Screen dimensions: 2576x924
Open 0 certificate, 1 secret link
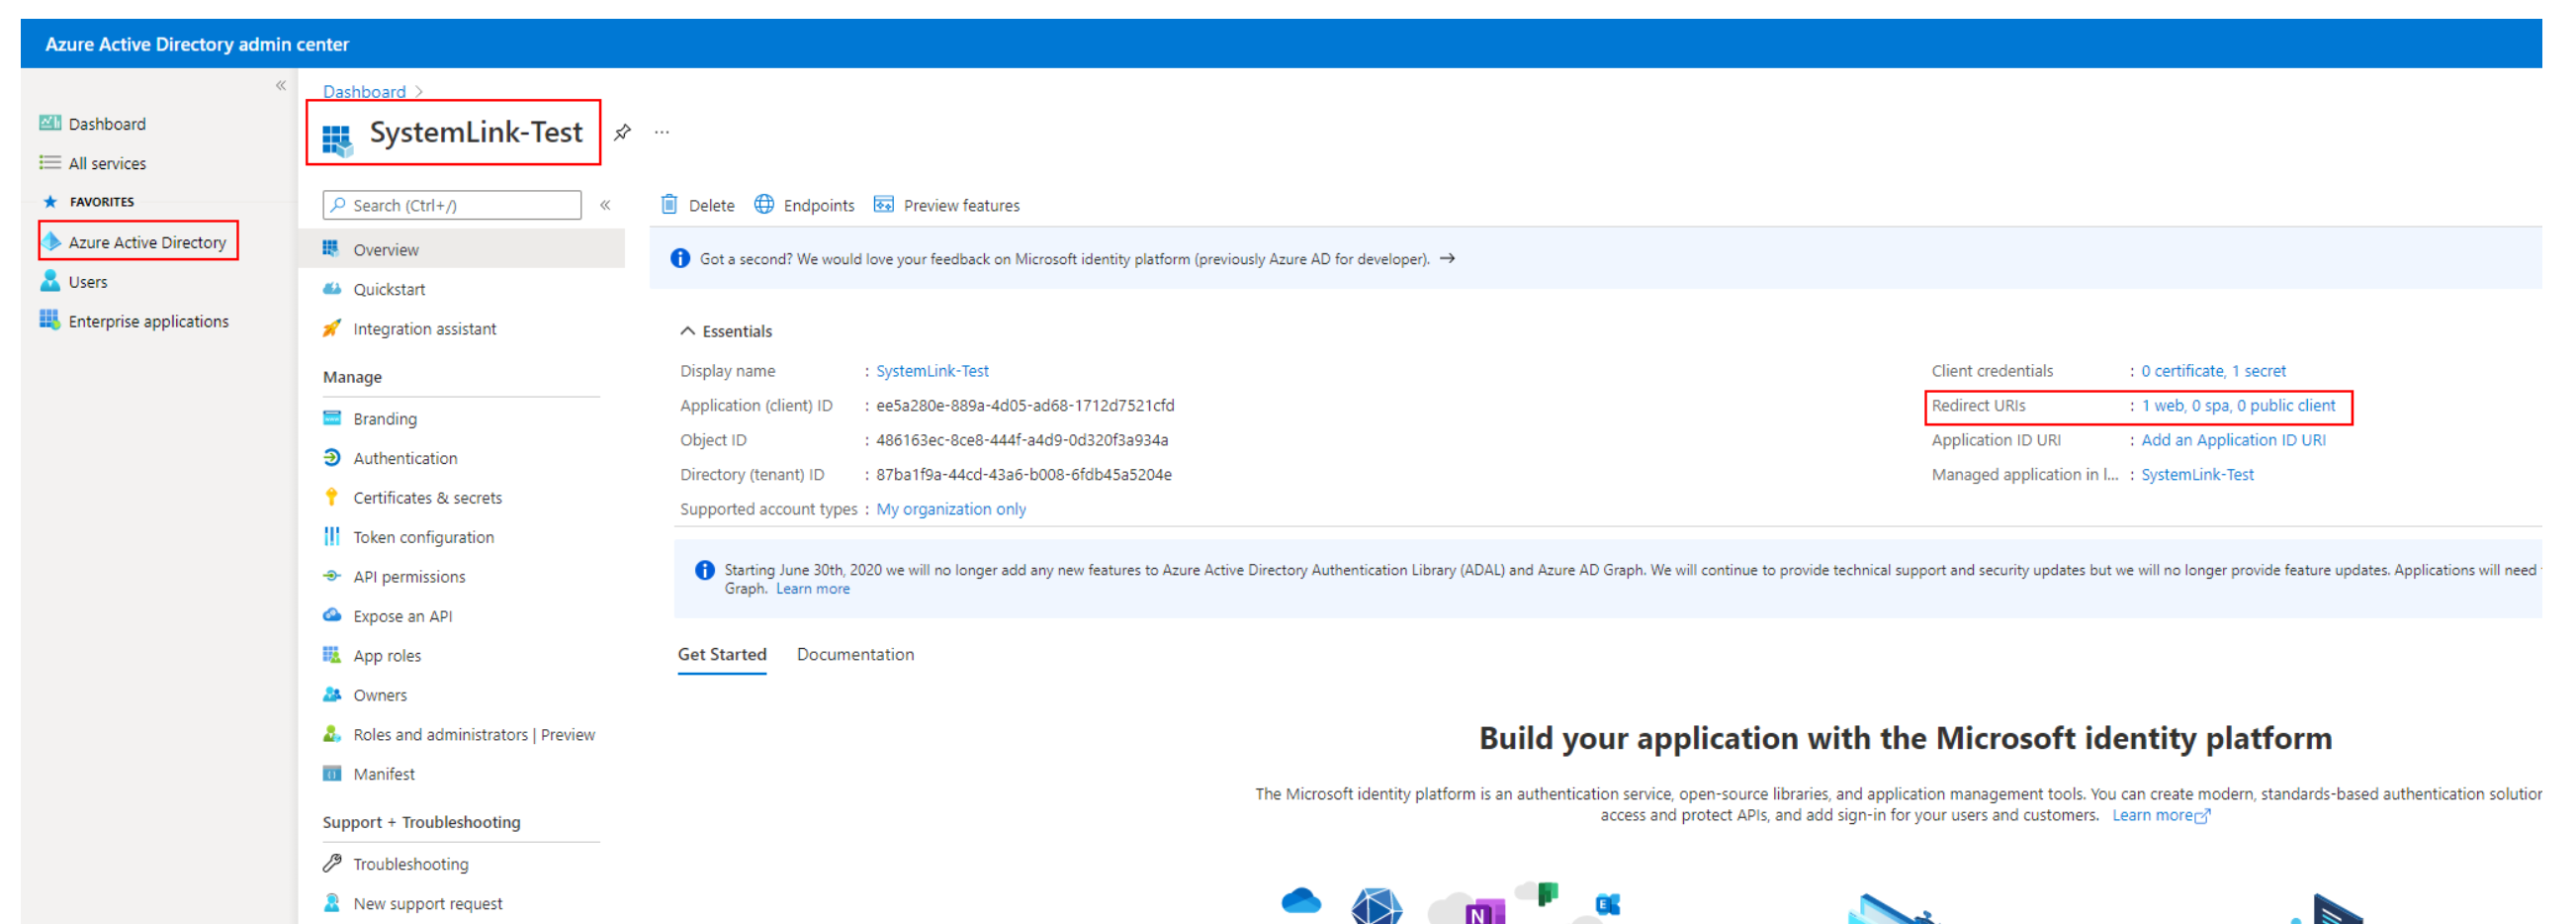click(x=2213, y=371)
